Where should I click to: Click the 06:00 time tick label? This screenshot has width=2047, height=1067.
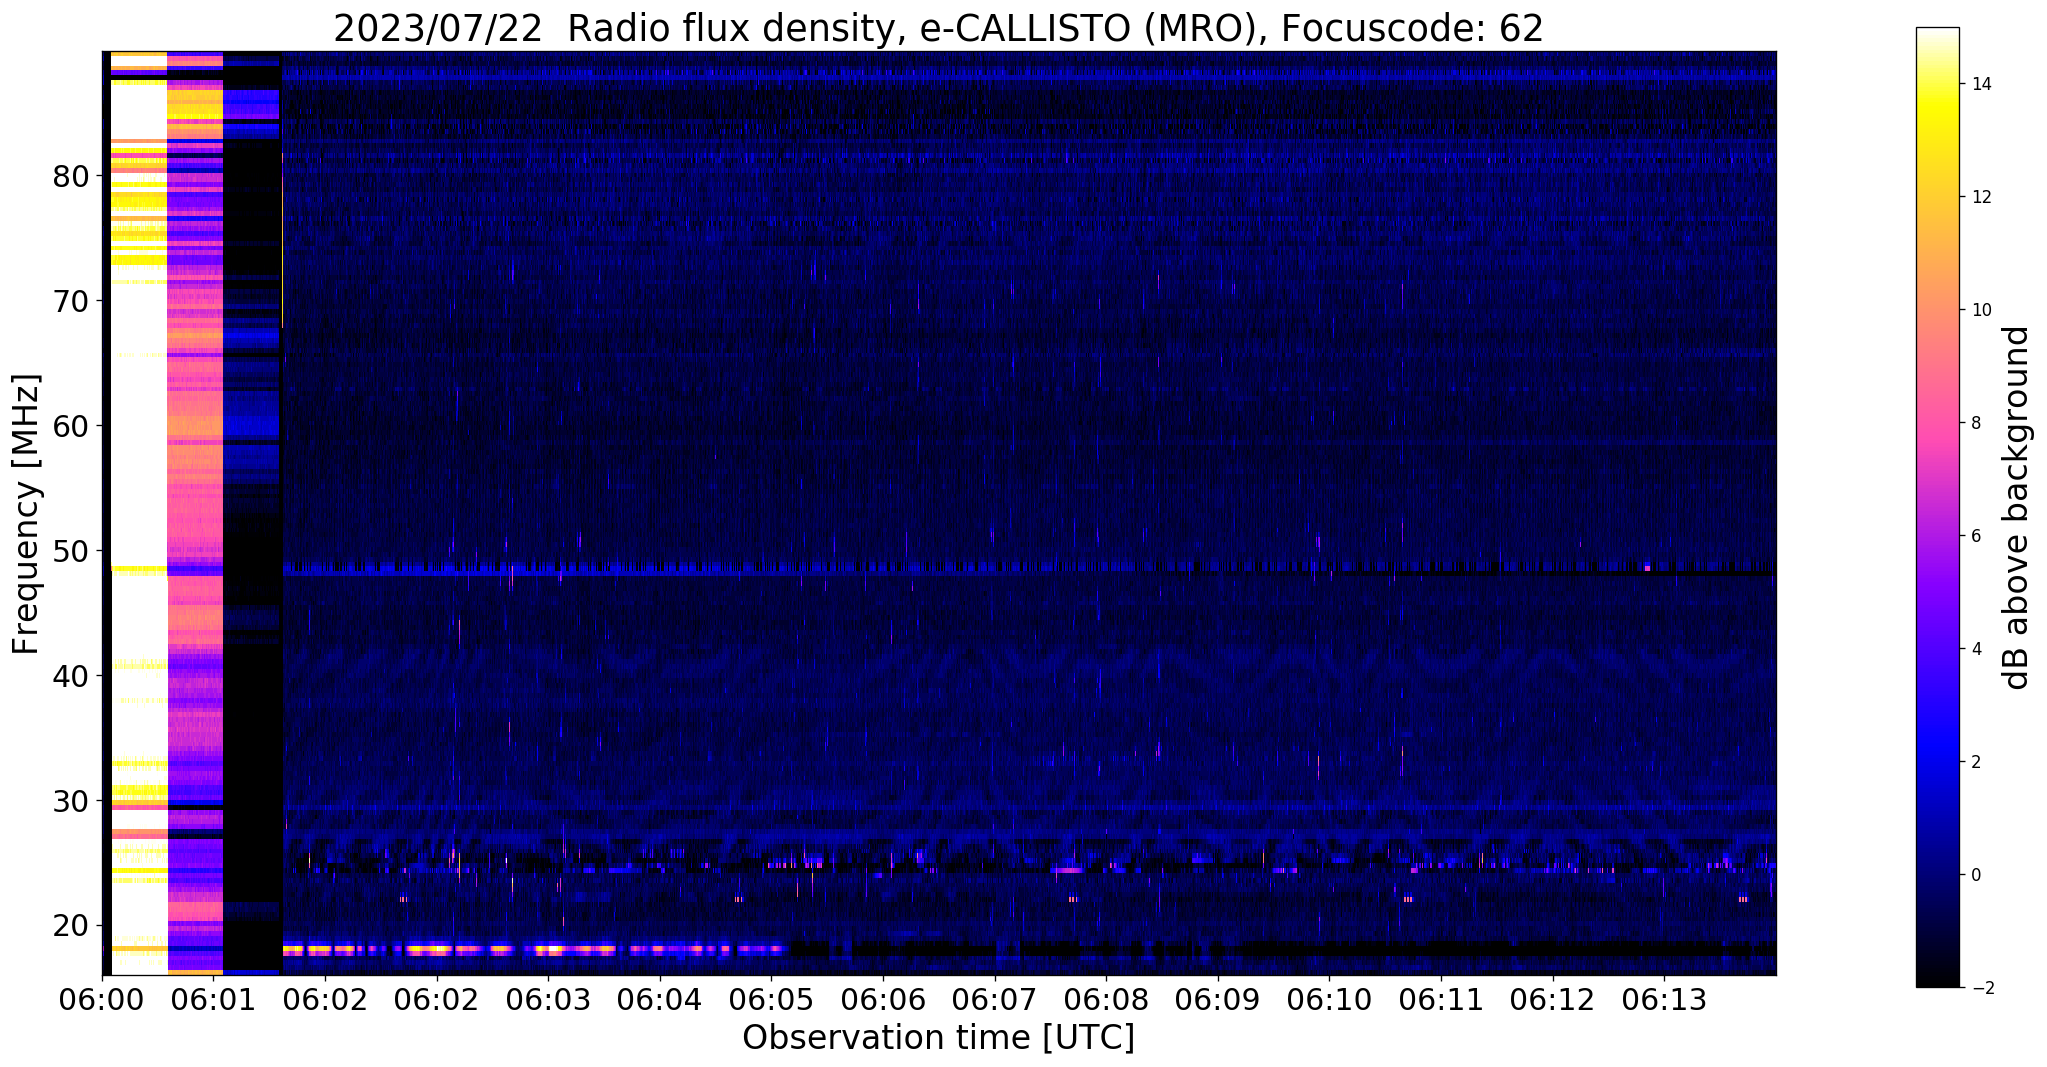103,1000
